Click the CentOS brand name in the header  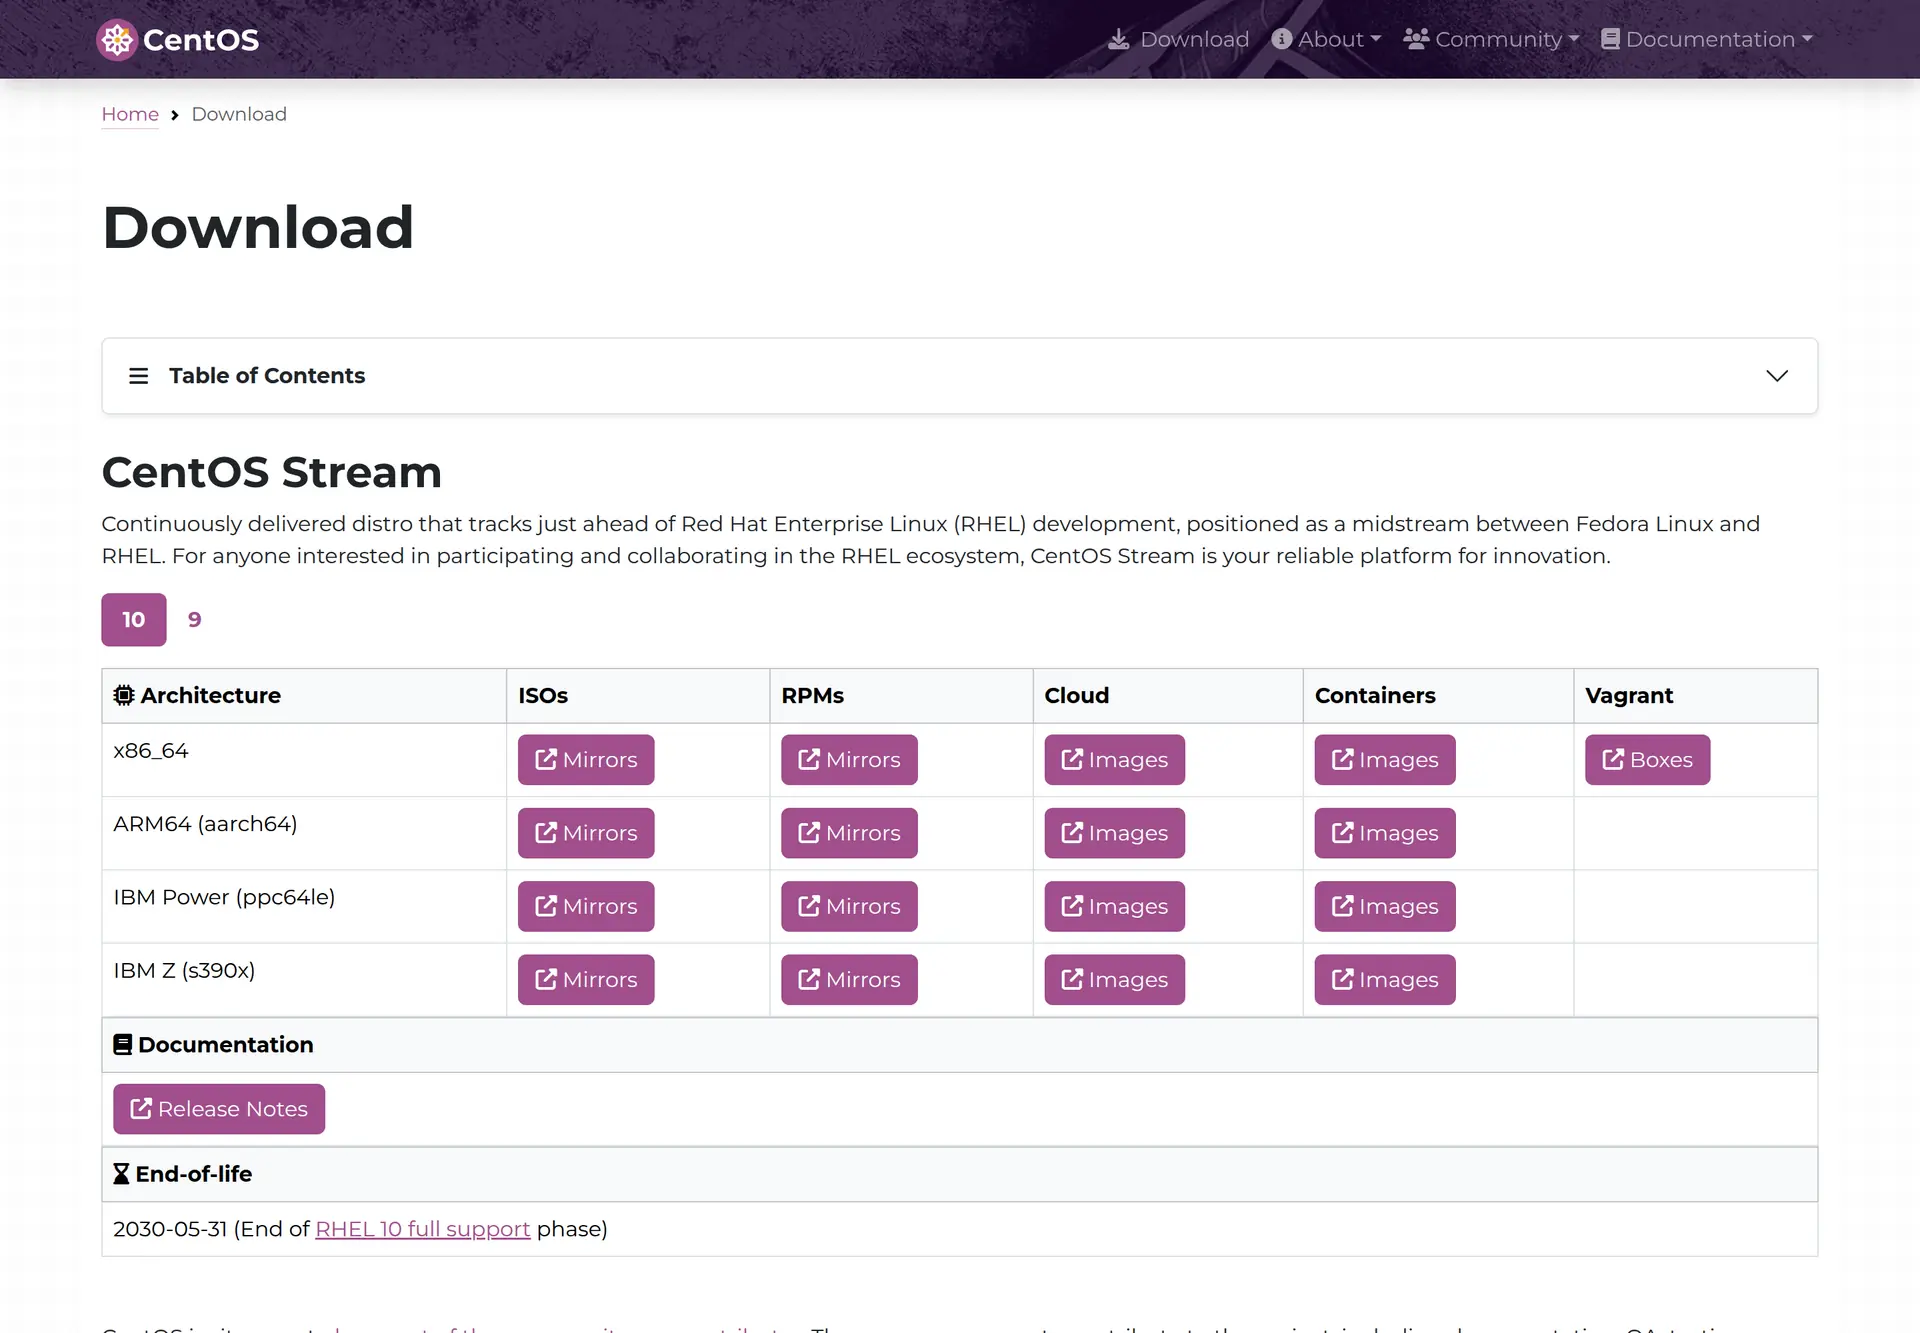tap(201, 40)
